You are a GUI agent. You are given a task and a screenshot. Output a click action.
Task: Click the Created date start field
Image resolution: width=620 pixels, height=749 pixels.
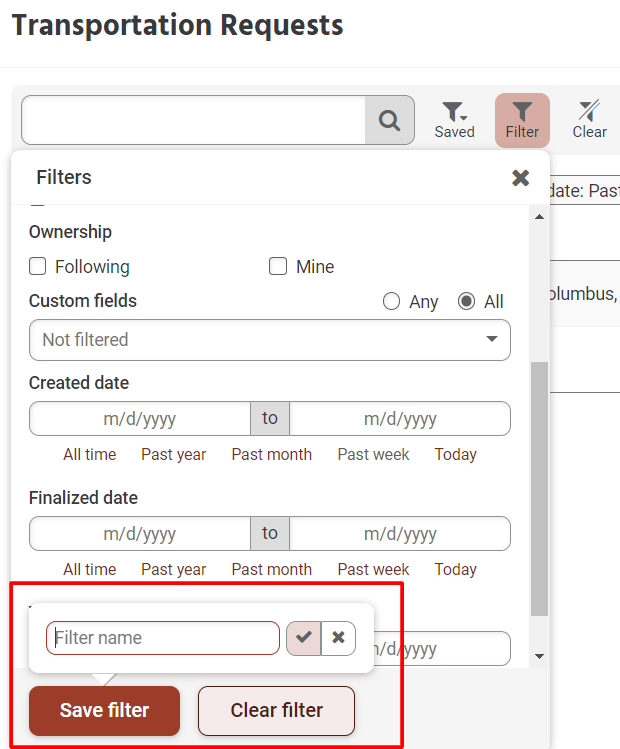pyautogui.click(x=140, y=419)
